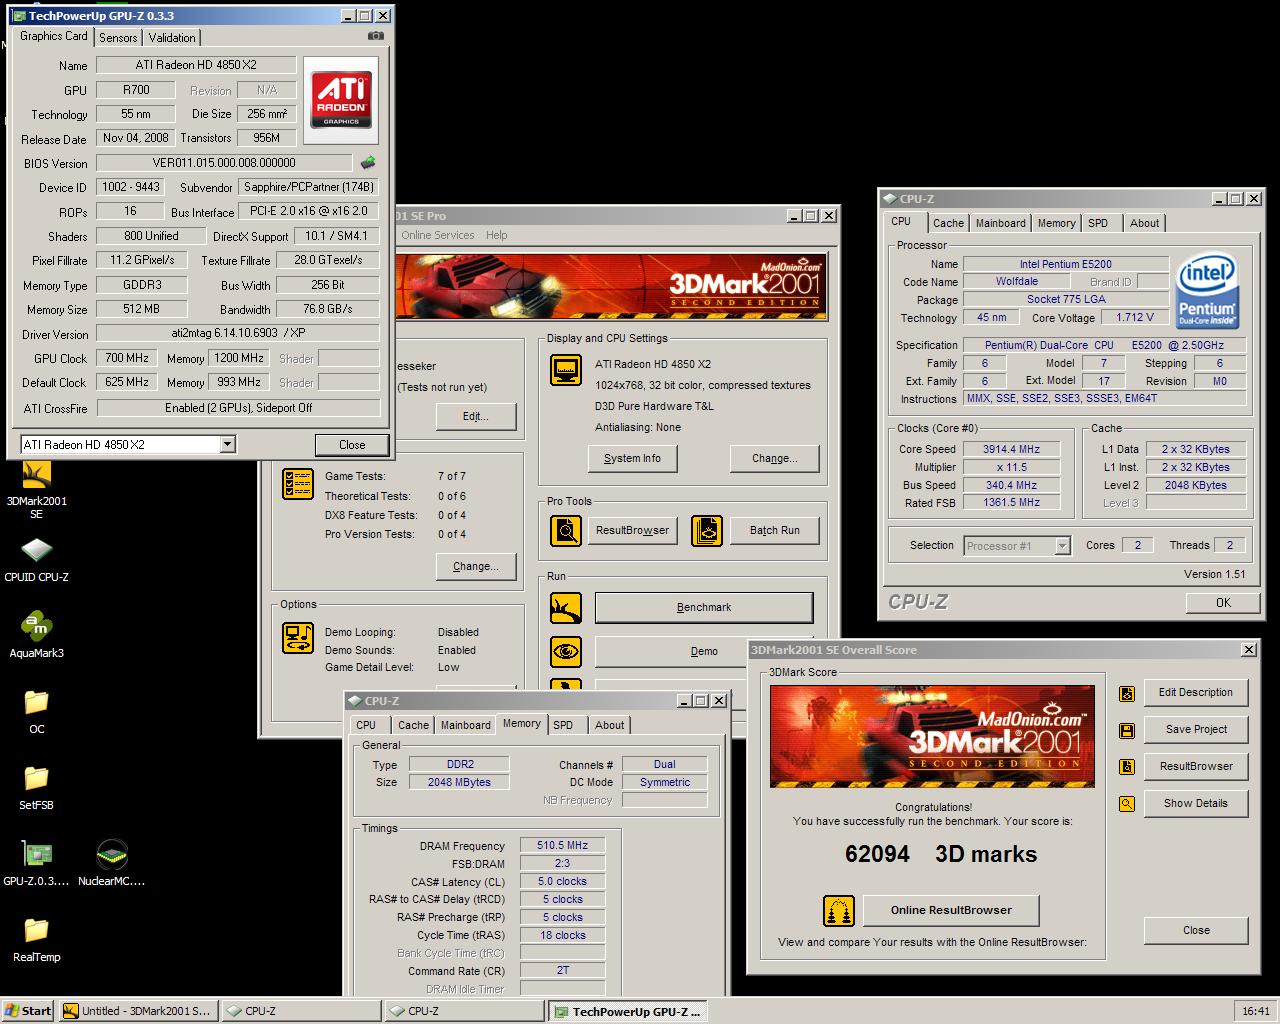Click OK button in CPU-Z window
The height and width of the screenshot is (1024, 1280).
pos(1223,602)
